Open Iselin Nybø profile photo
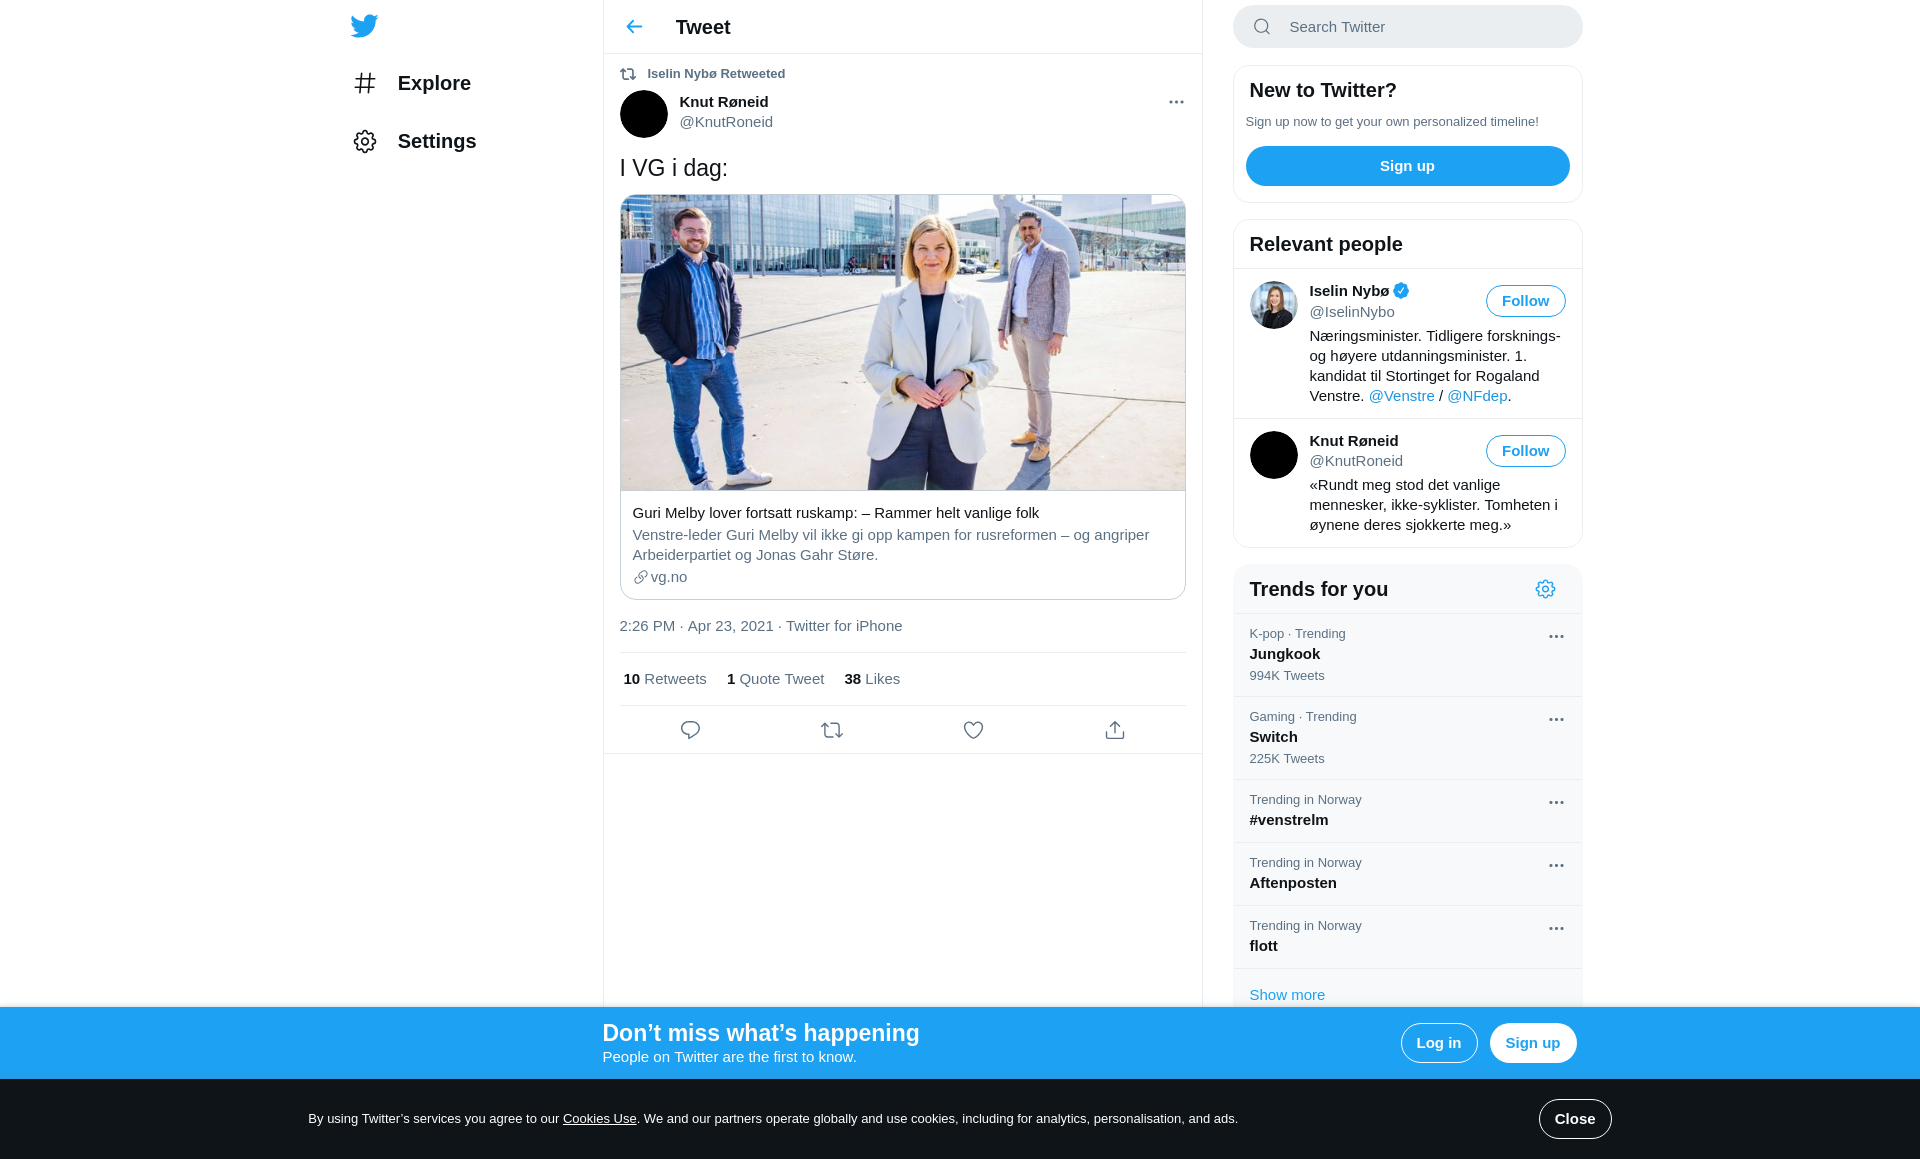This screenshot has height=1159, width=1920. coord(1274,305)
